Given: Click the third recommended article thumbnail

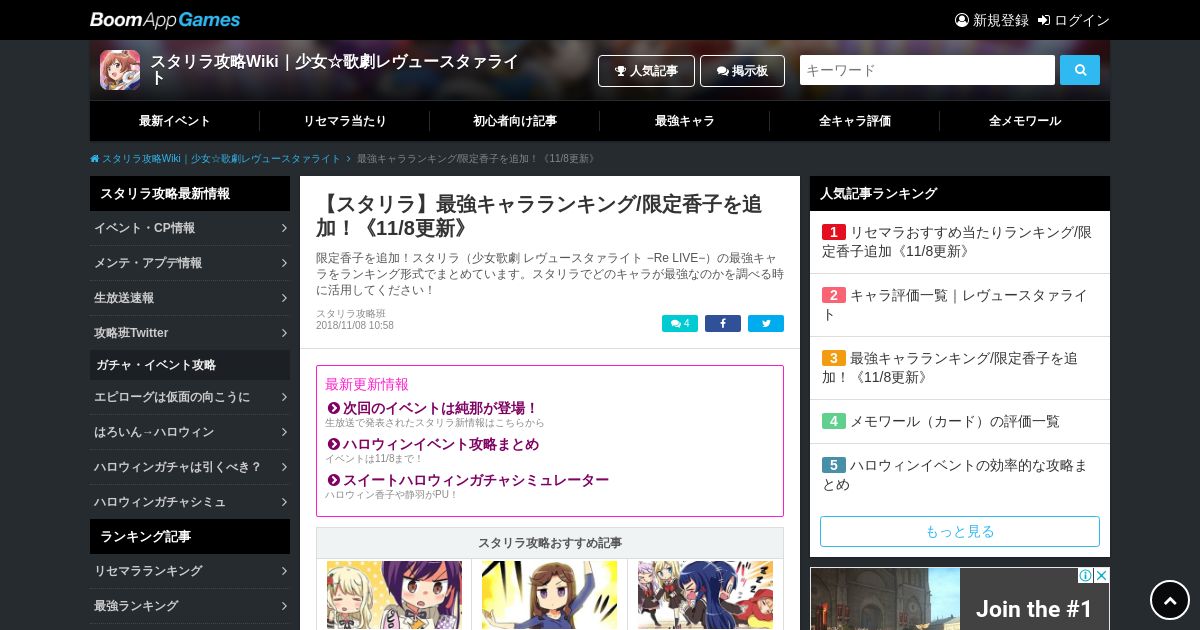Looking at the screenshot, I should [705, 594].
